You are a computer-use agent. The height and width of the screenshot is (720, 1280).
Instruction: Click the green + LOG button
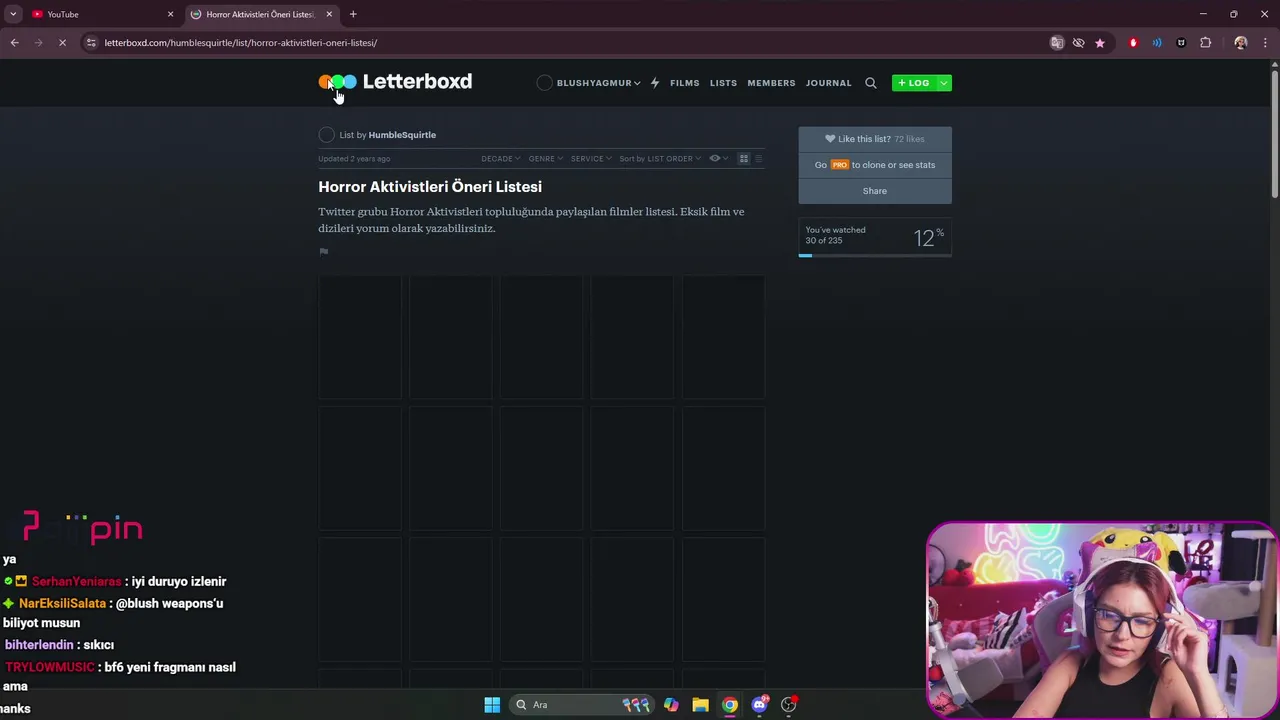pyautogui.click(x=914, y=83)
